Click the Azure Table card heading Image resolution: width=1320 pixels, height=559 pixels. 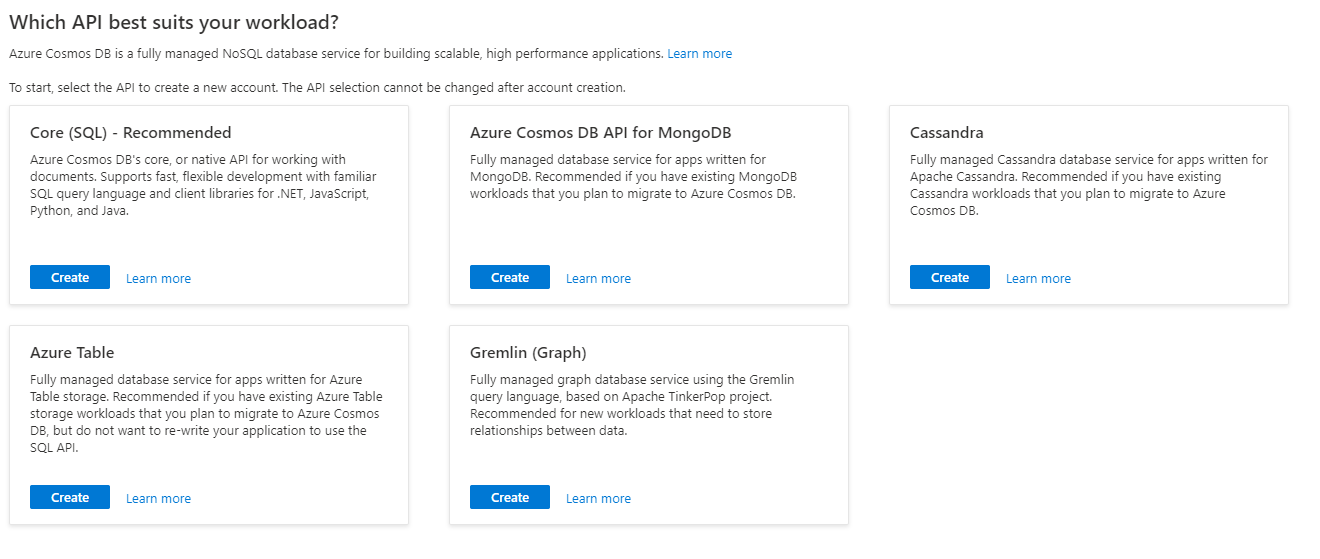pos(72,353)
